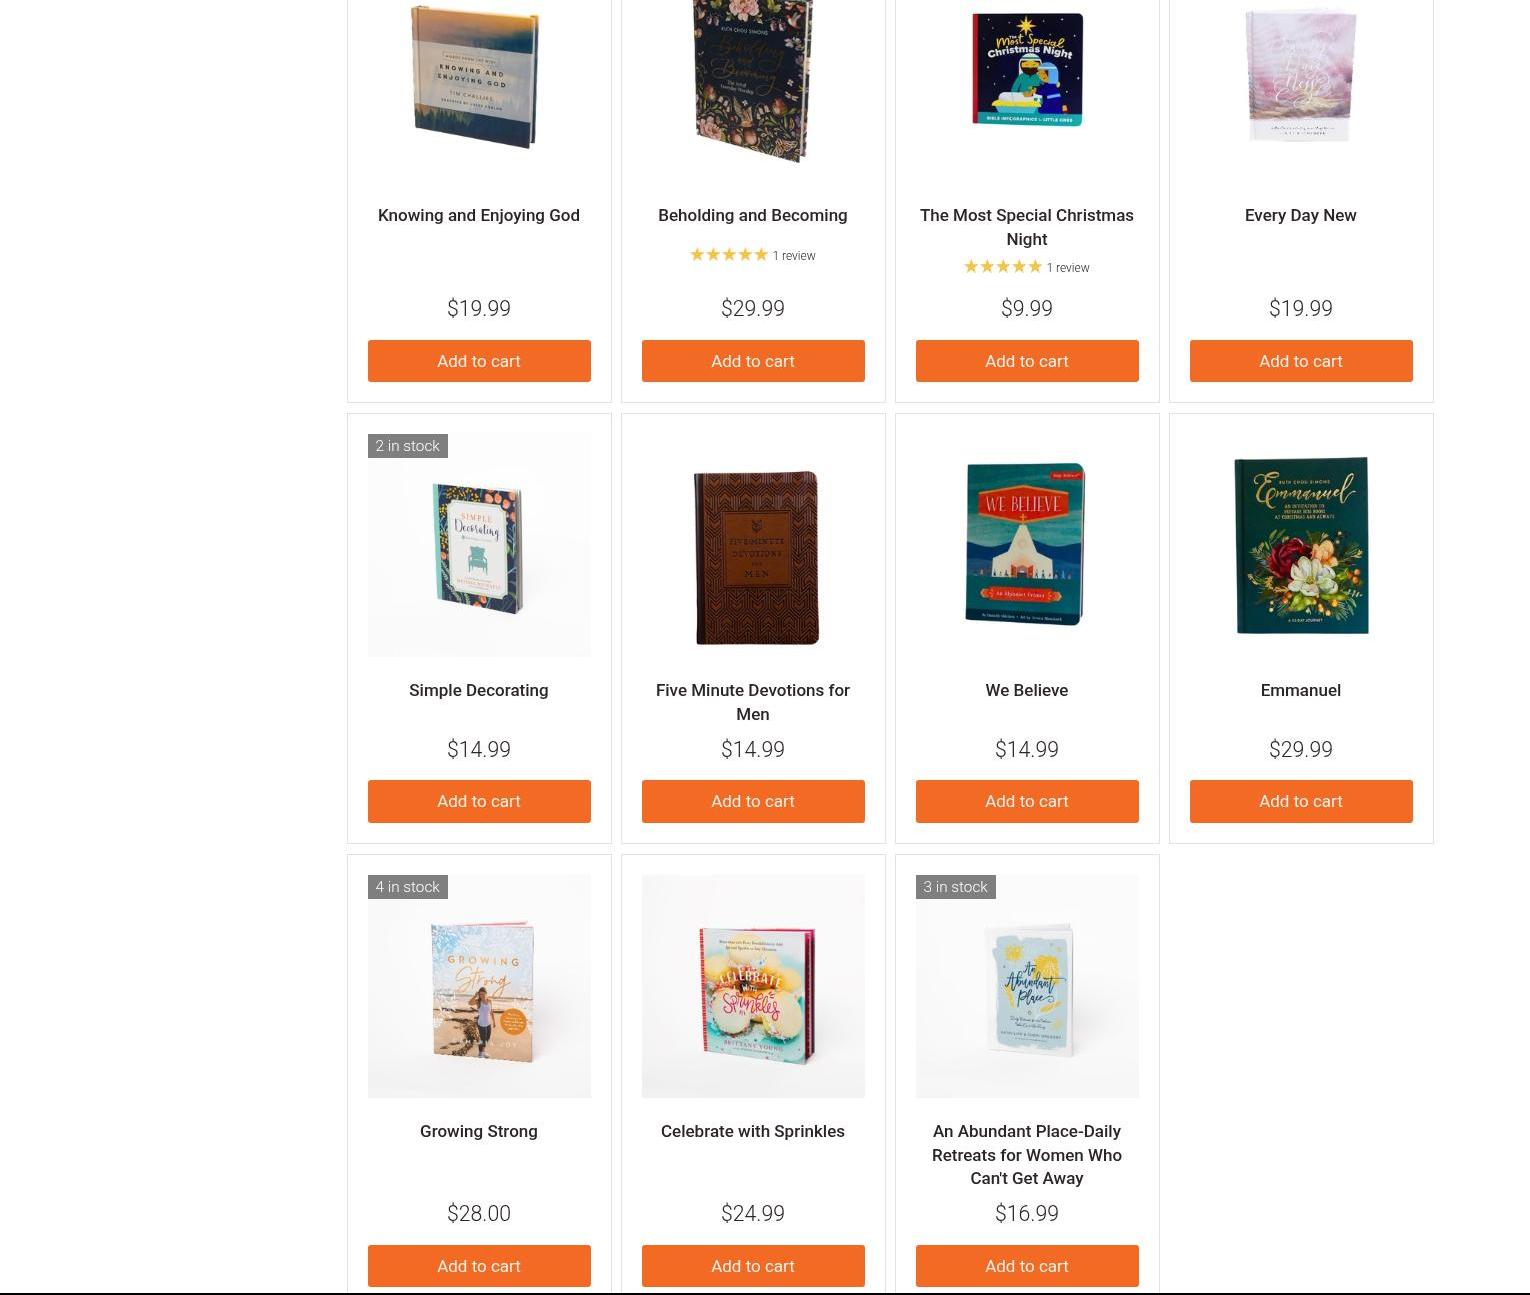Screen dimensions: 1530x1295
Task: Select the Growing Strong cover image
Action: [x=479, y=986]
